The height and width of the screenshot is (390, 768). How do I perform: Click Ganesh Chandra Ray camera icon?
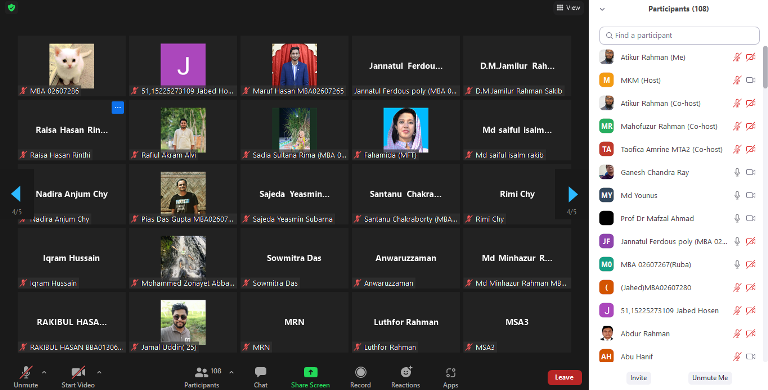(x=750, y=172)
